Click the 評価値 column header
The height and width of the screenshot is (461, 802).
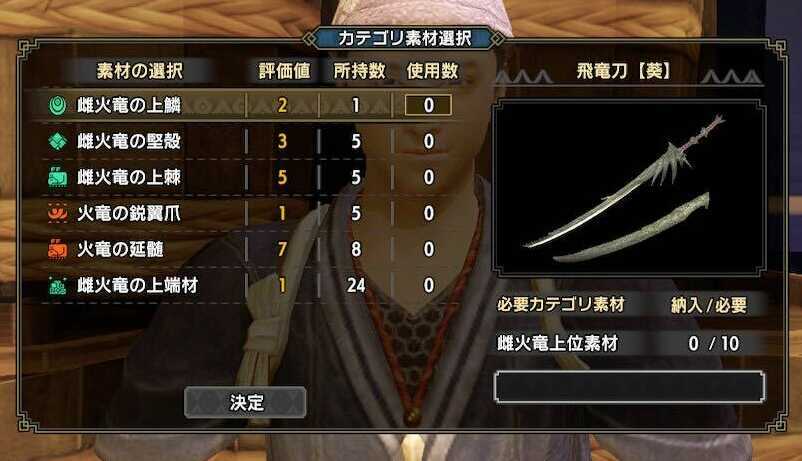click(x=284, y=71)
